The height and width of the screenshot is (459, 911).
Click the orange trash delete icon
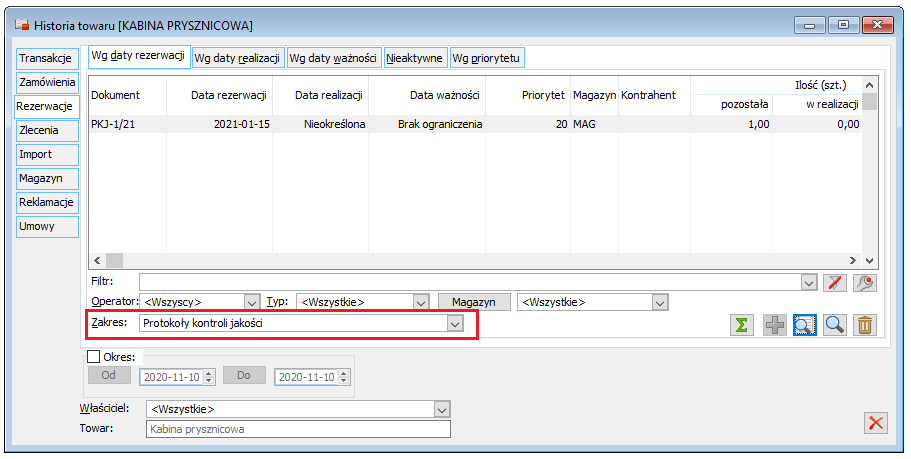tap(865, 325)
